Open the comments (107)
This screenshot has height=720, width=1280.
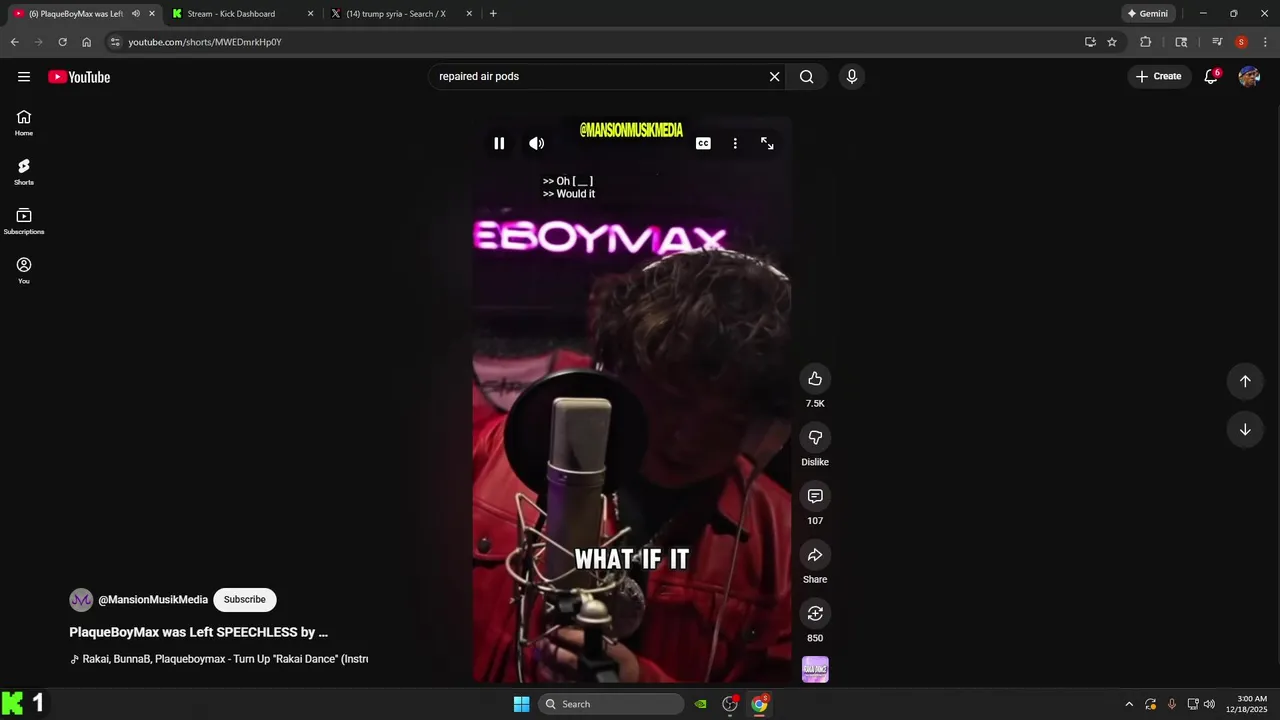[815, 496]
